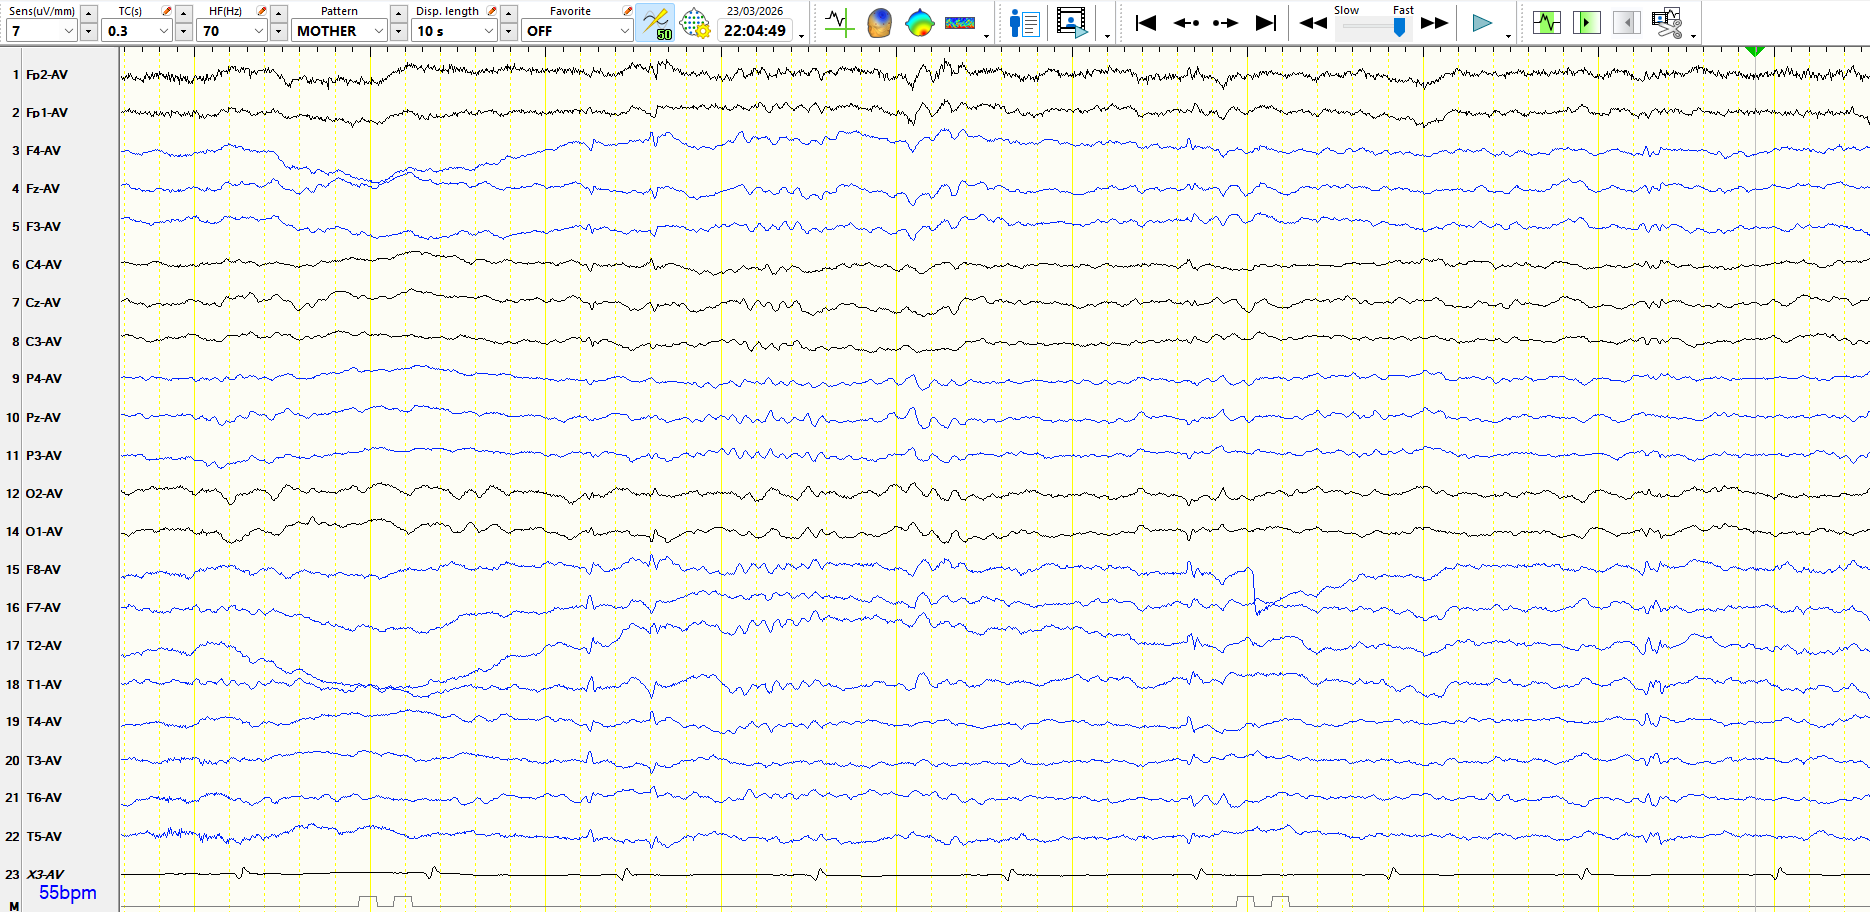Step back one event with left arrow-dot
The height and width of the screenshot is (912, 1870).
point(1186,22)
